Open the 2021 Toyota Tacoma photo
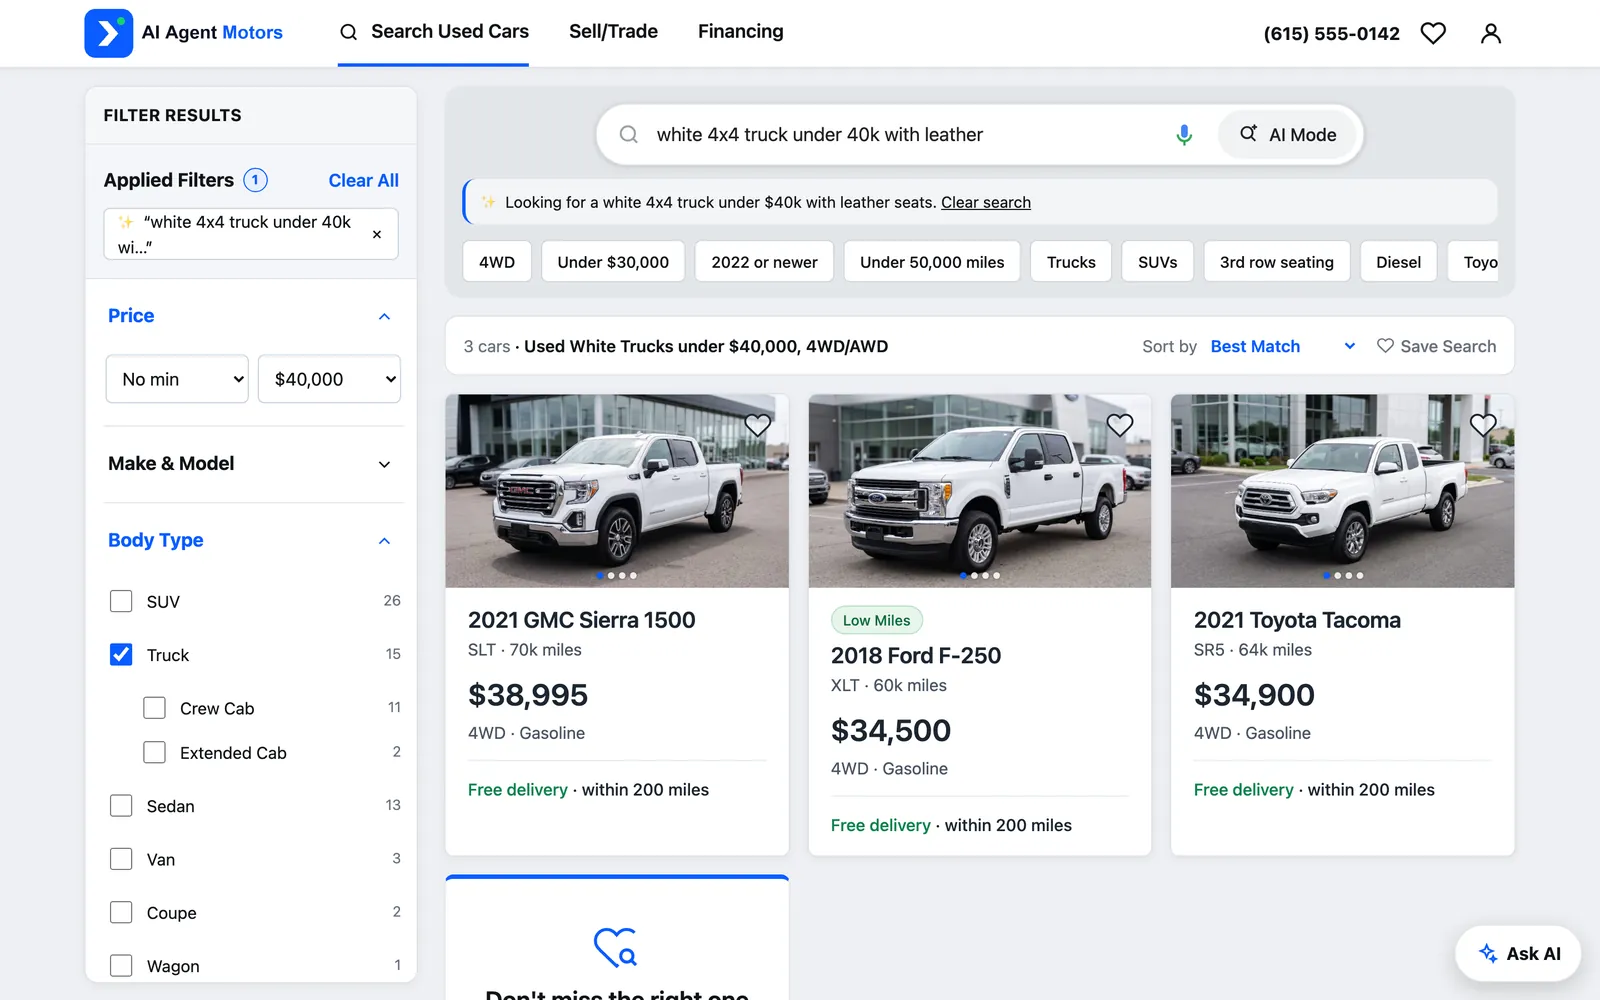Image resolution: width=1600 pixels, height=1000 pixels. 1343,491
